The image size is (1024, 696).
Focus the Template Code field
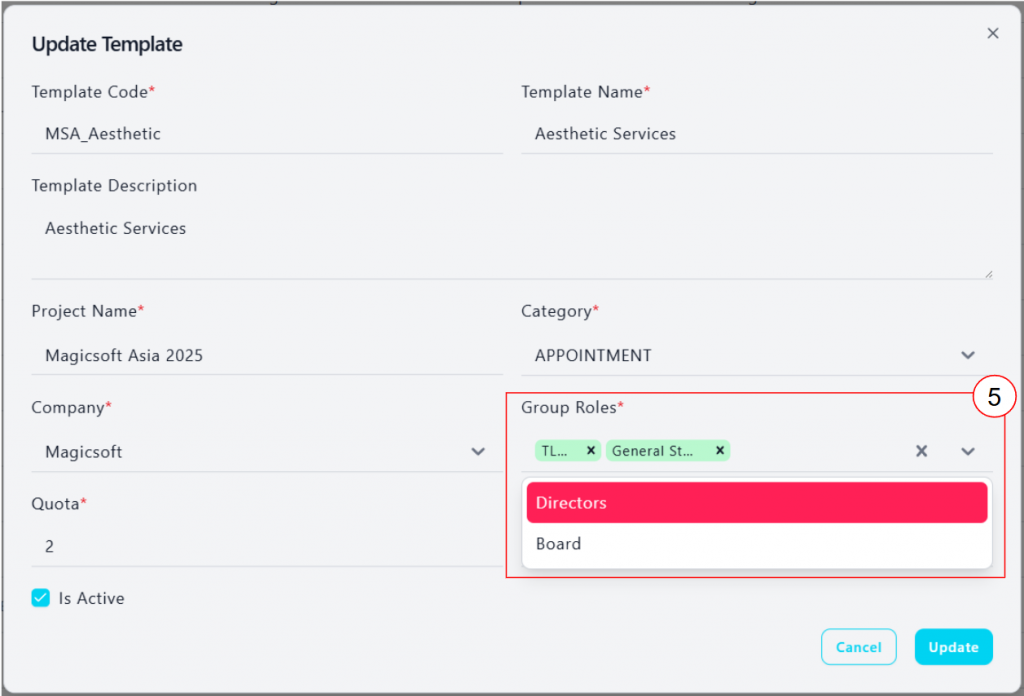pos(266,134)
